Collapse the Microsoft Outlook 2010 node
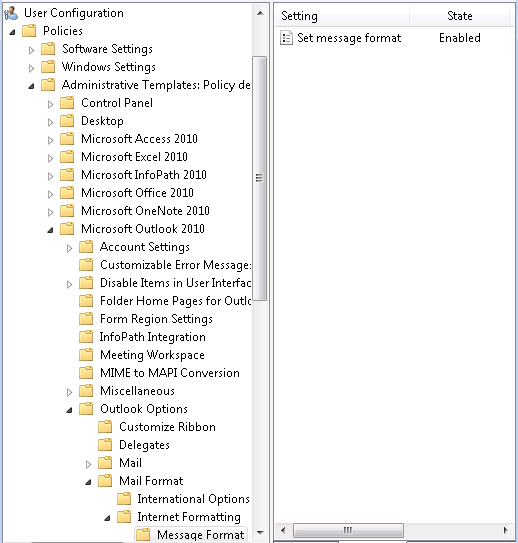The width and height of the screenshot is (518, 543). pos(50,230)
